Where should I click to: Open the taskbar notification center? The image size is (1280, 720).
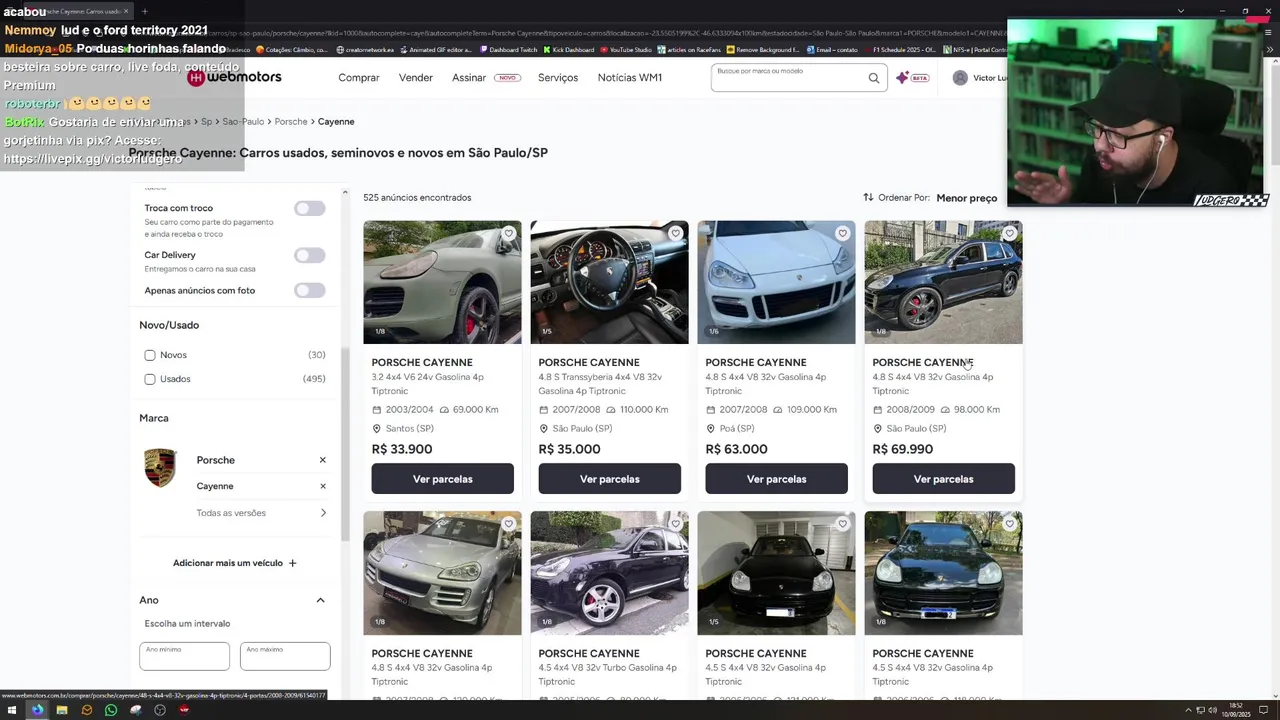click(1263, 710)
